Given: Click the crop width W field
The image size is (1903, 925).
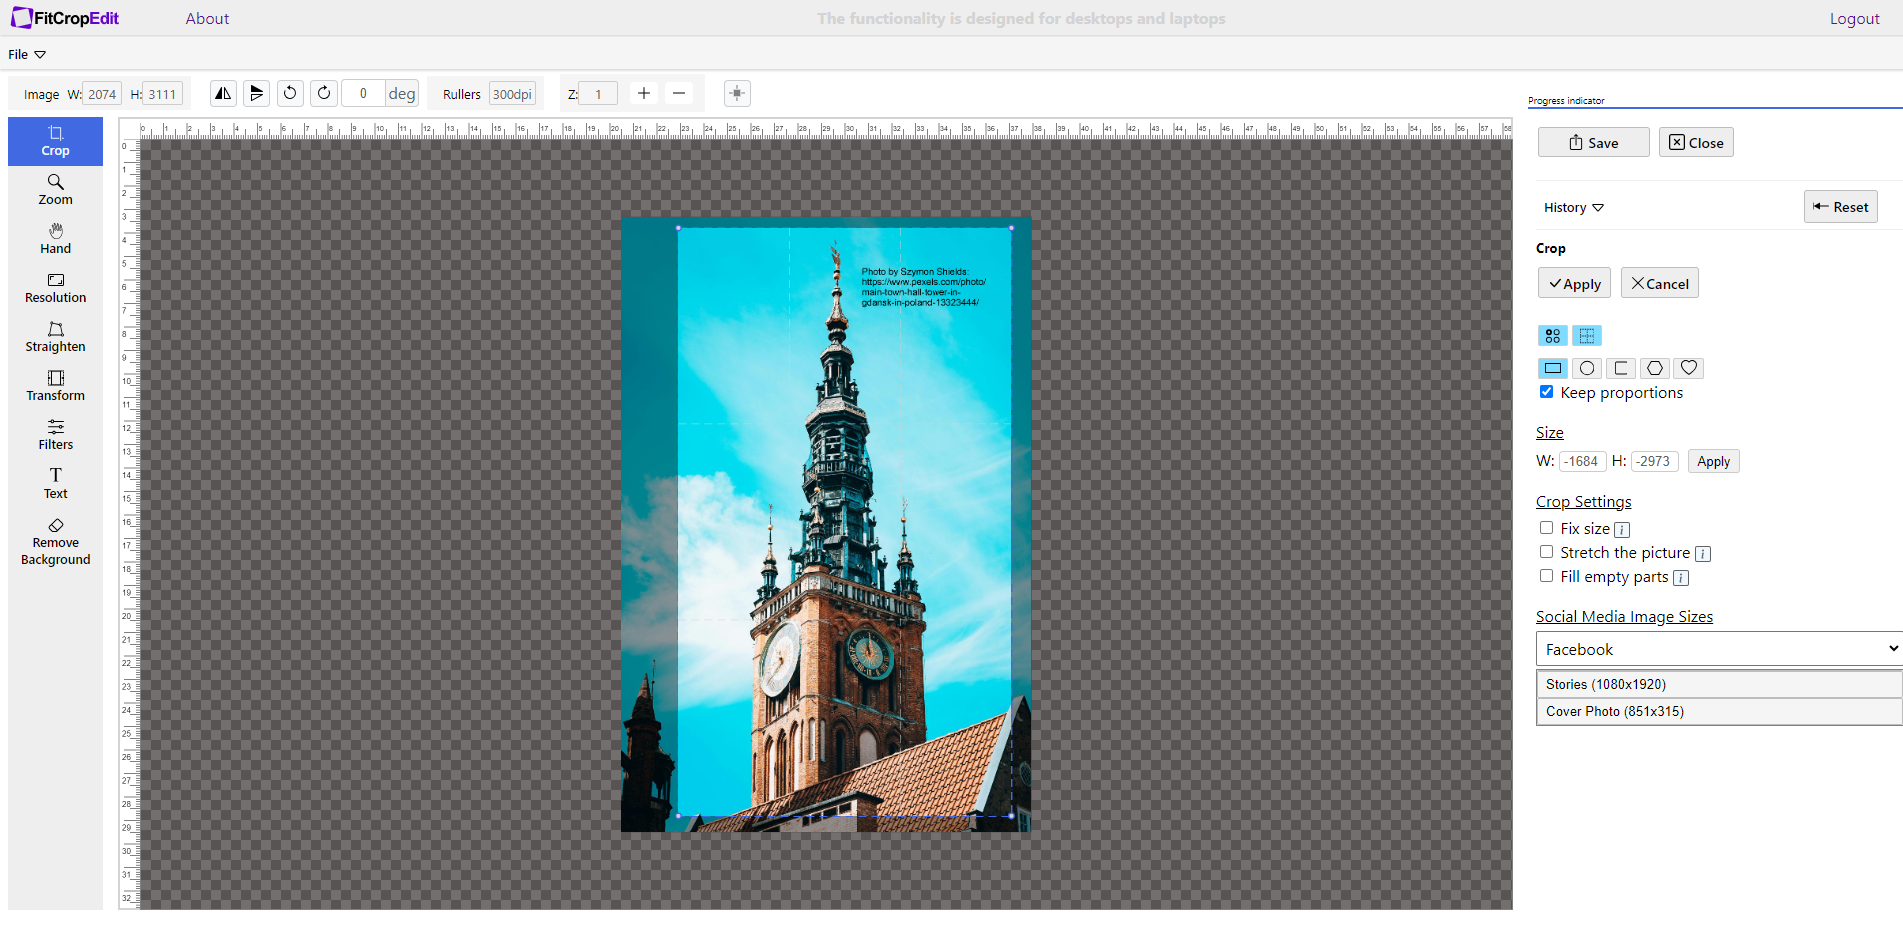Looking at the screenshot, I should point(1582,461).
